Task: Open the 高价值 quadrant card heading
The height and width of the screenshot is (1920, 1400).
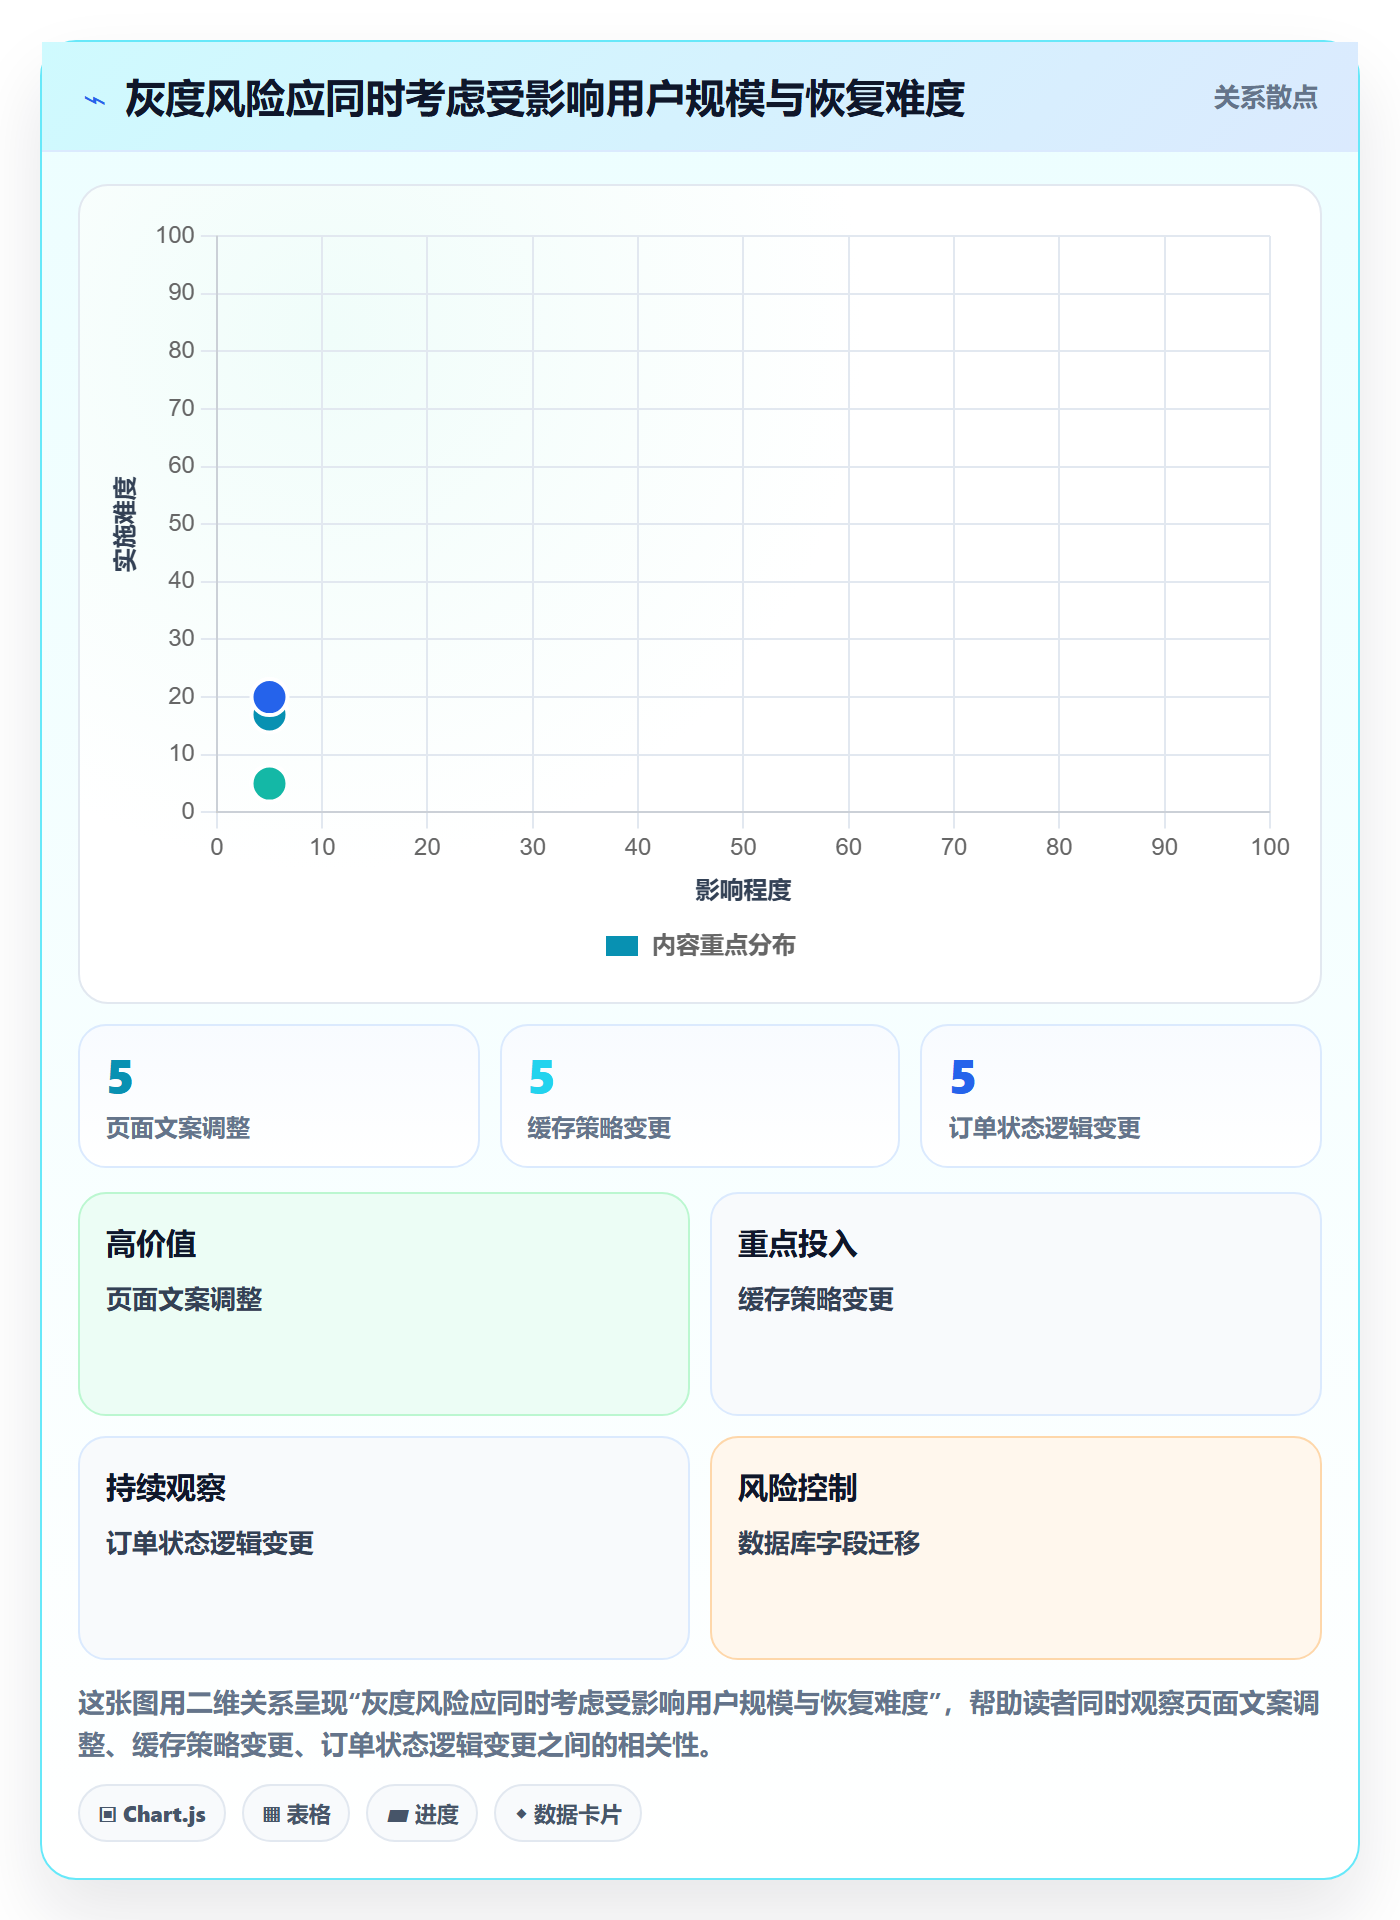Action: click(151, 1244)
